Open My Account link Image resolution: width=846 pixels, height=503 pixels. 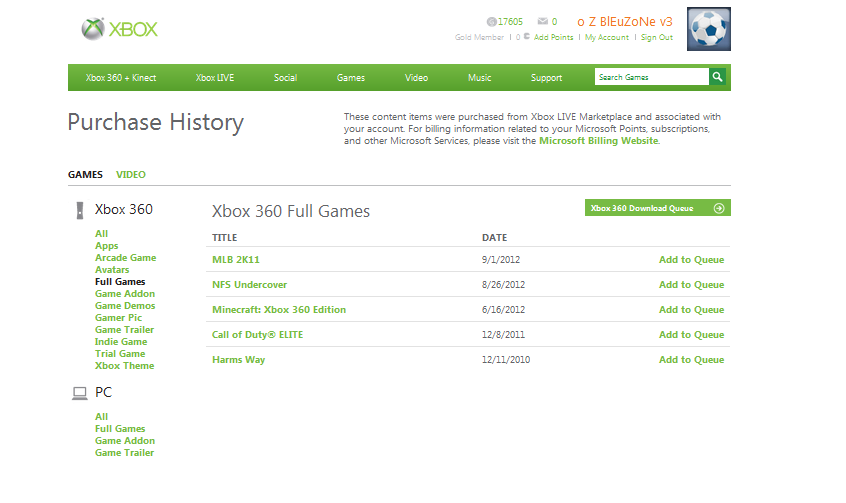click(x=607, y=37)
